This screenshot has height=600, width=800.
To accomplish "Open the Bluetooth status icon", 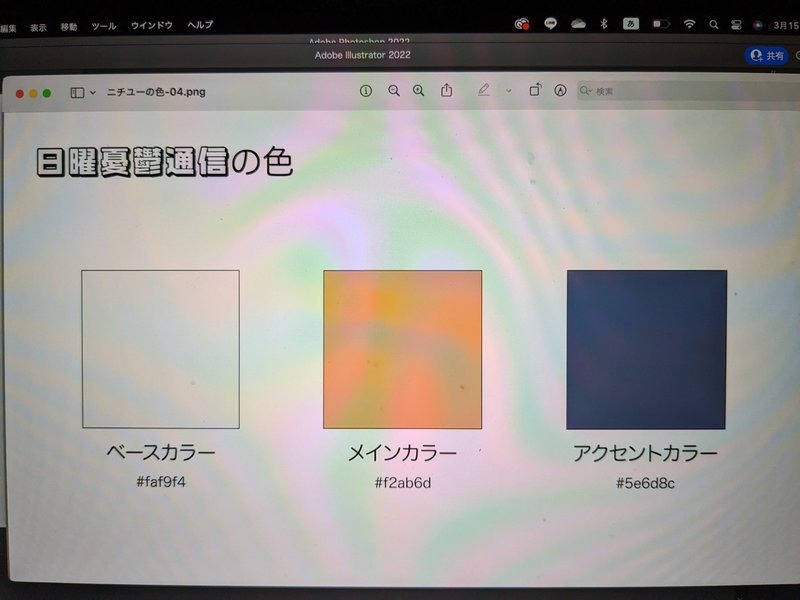I will 604,23.
